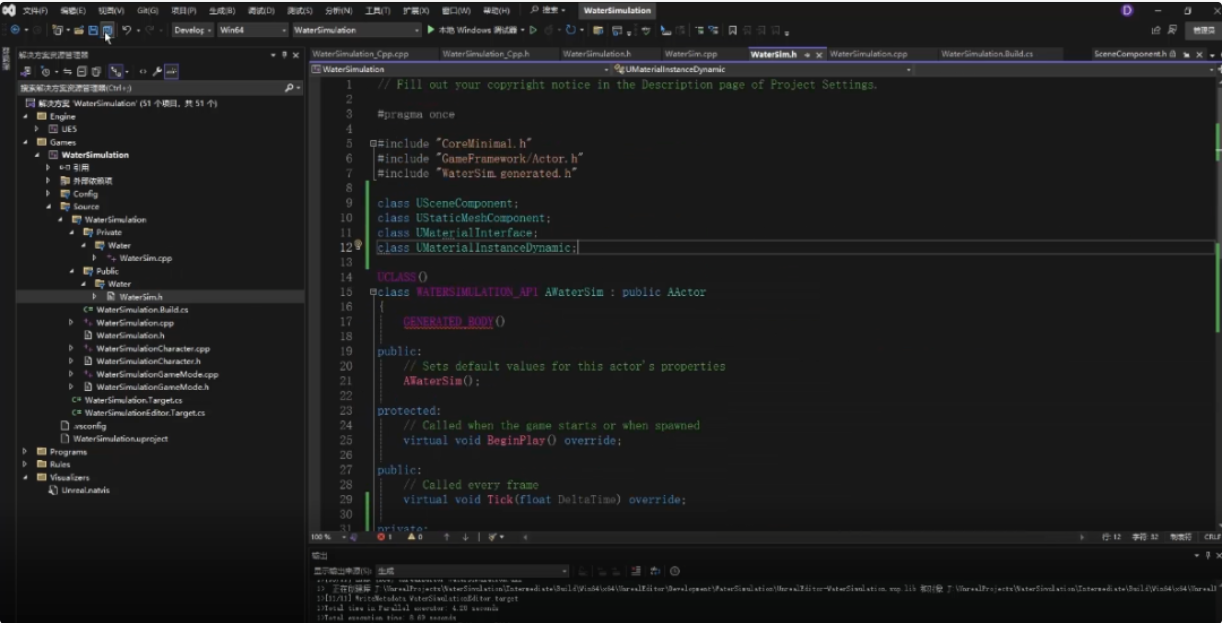This screenshot has height=623, width=1222.
Task: Click Solution Explorer pending changes clock icon
Action: pyautogui.click(x=45, y=72)
